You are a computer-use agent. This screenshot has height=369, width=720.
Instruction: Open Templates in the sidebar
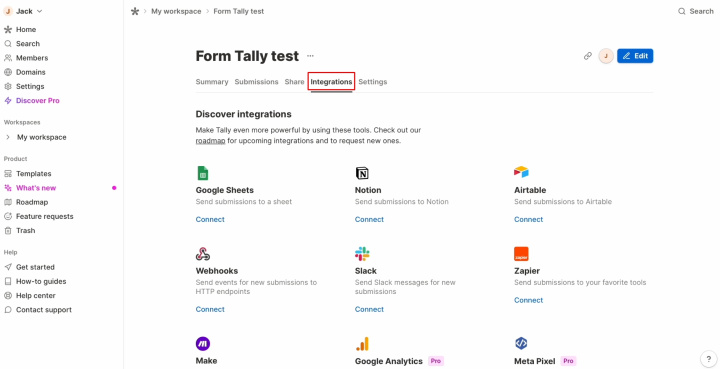[x=34, y=173]
